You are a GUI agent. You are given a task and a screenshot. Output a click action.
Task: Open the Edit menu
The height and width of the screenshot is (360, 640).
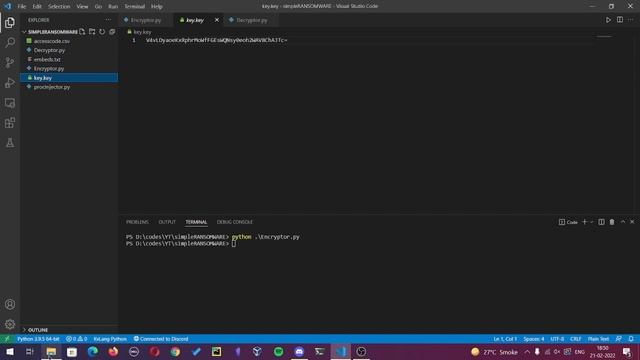point(37,6)
